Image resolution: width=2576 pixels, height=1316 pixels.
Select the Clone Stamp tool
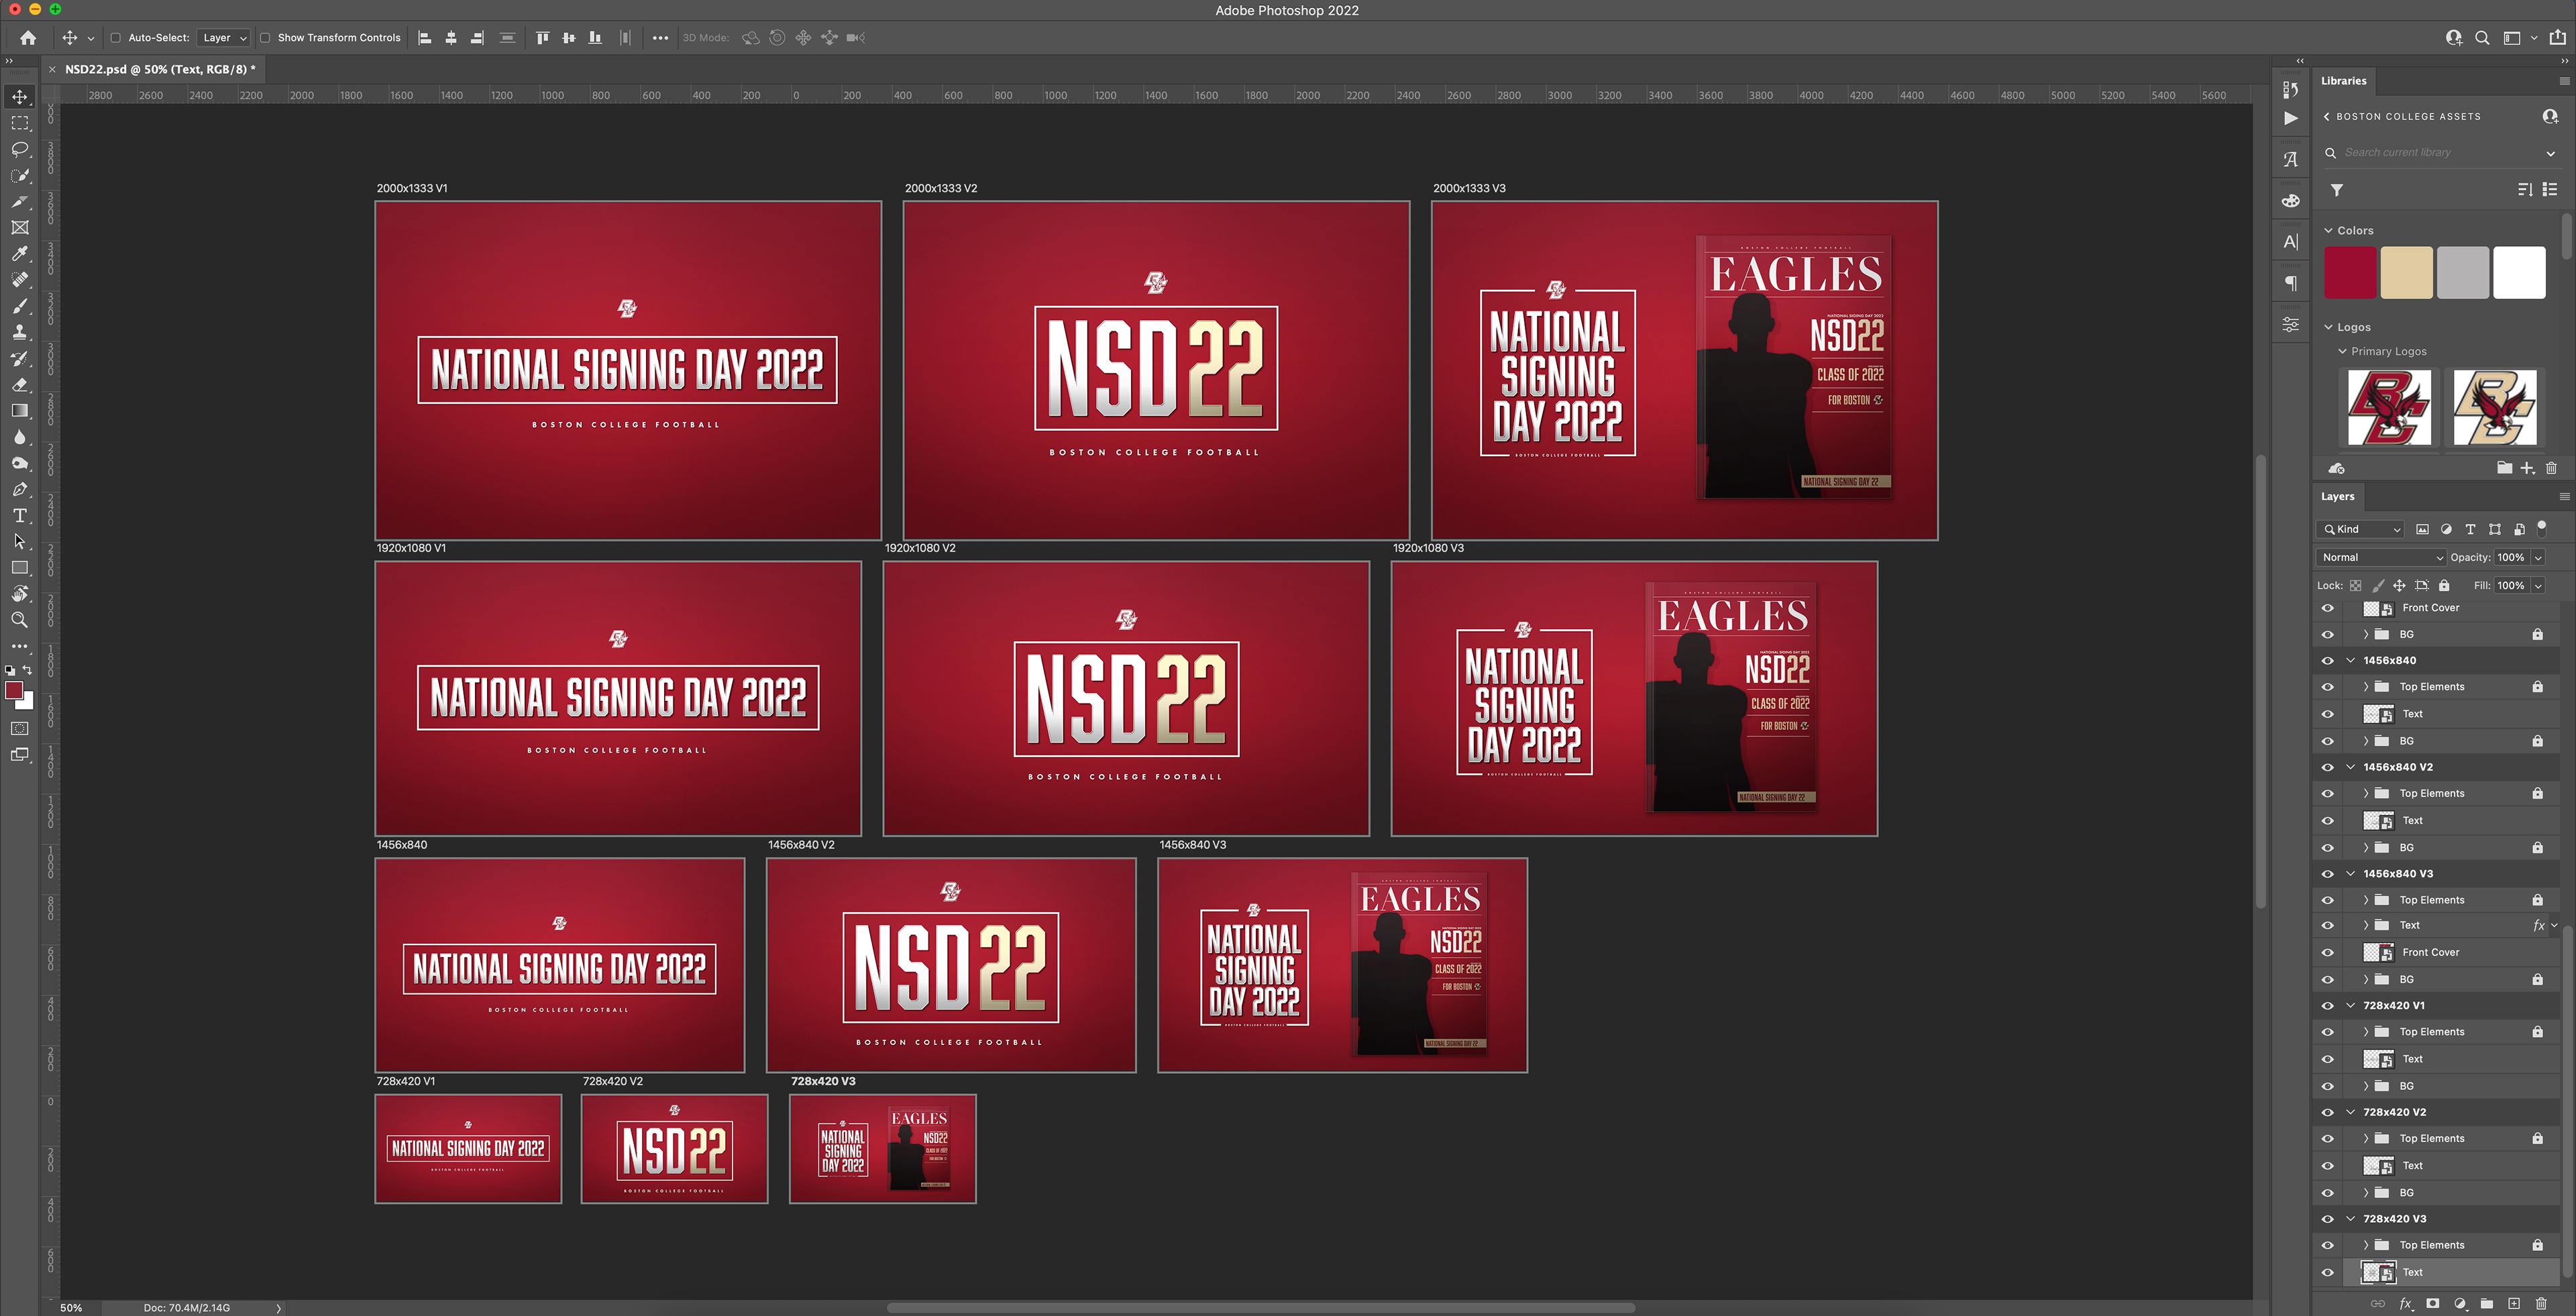coord(19,332)
